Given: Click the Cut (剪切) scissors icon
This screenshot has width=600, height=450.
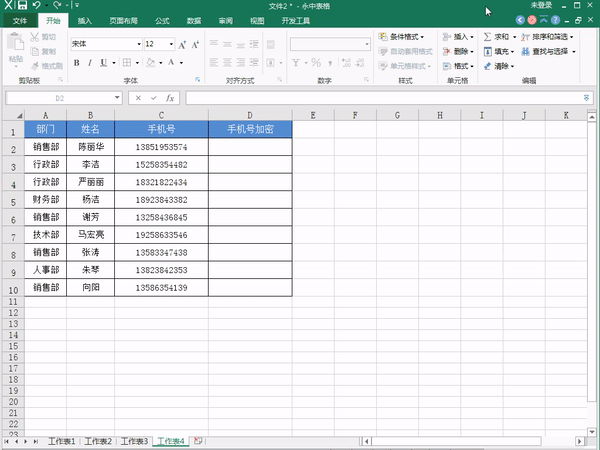Looking at the screenshot, I should [34, 37].
